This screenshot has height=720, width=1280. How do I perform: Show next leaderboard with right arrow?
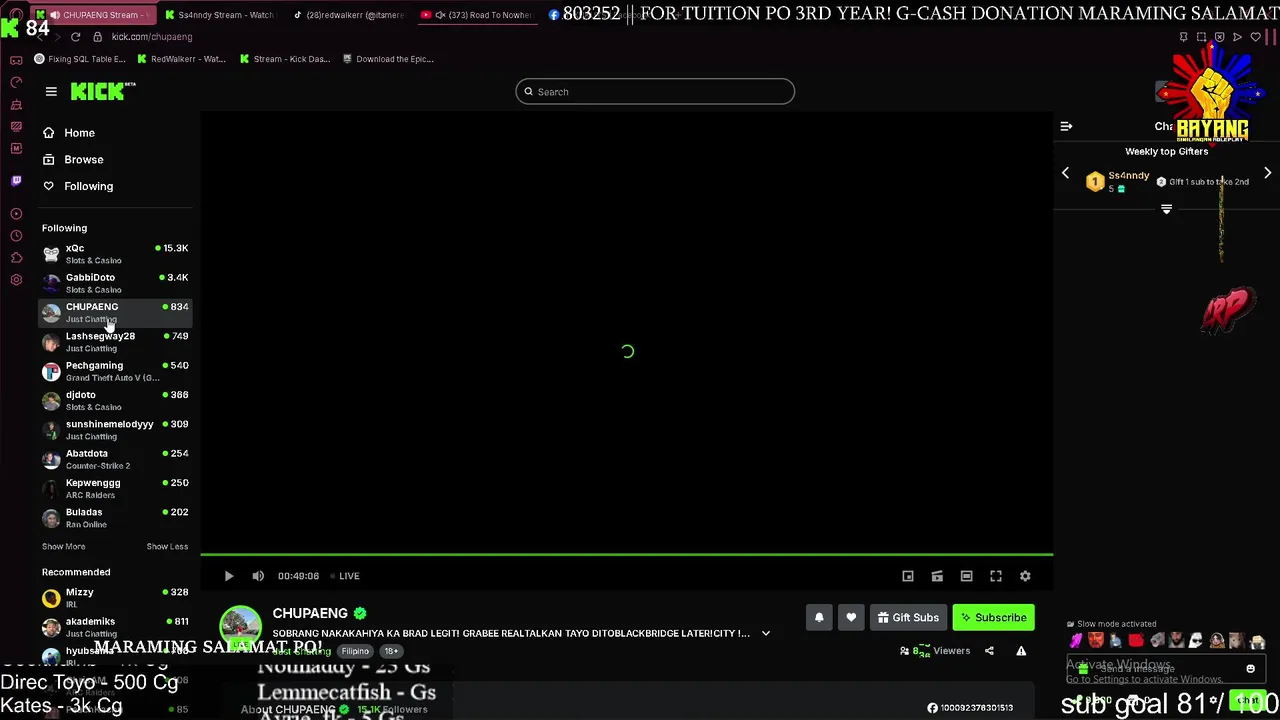1267,173
